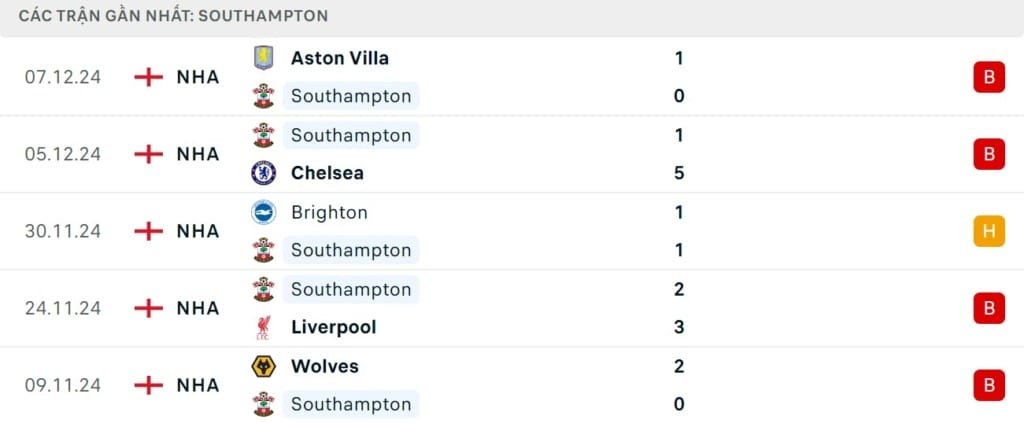Click the Liverpool club crest icon

(263, 327)
